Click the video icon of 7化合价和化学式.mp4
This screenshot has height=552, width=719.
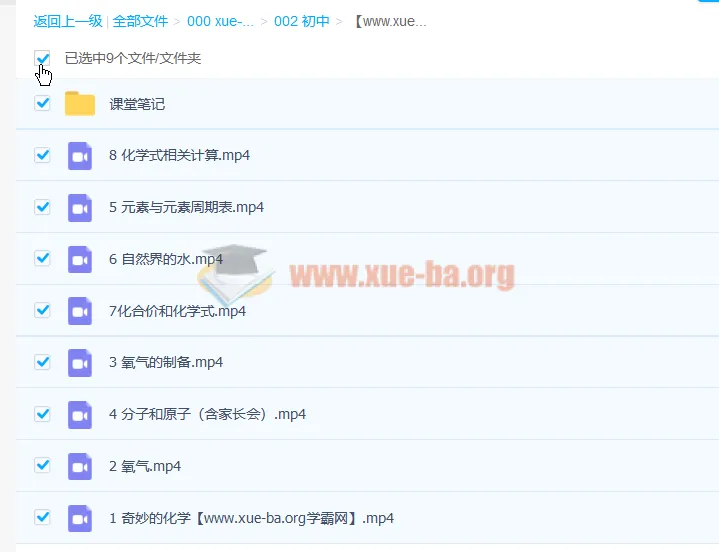click(x=80, y=311)
